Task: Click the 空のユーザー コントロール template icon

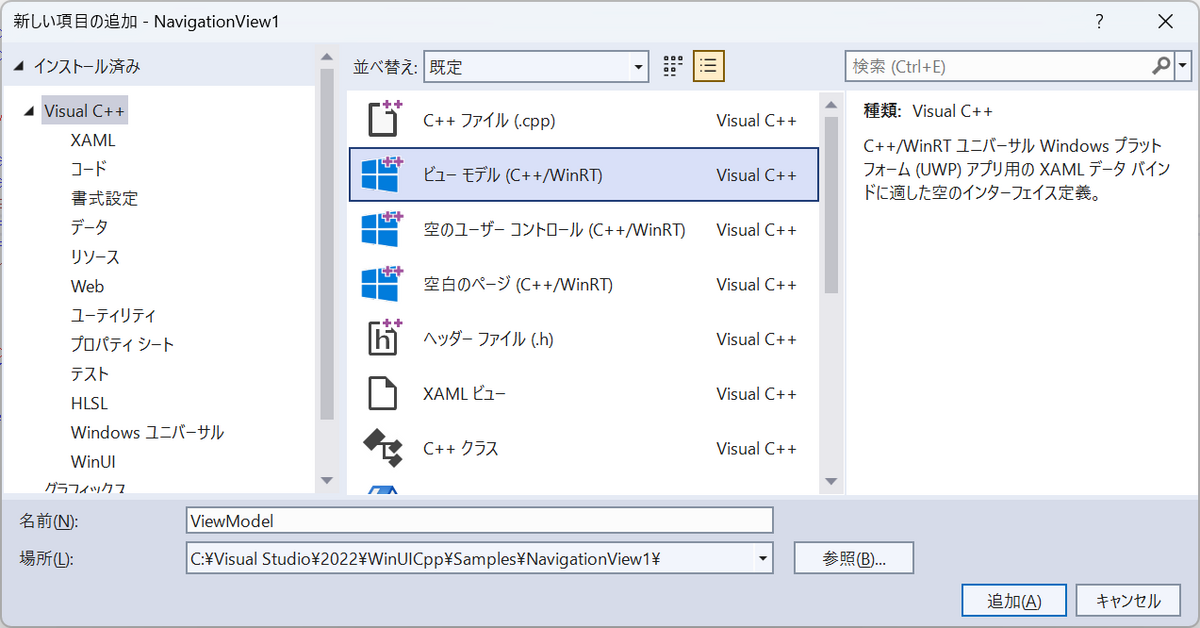Action: (381, 230)
